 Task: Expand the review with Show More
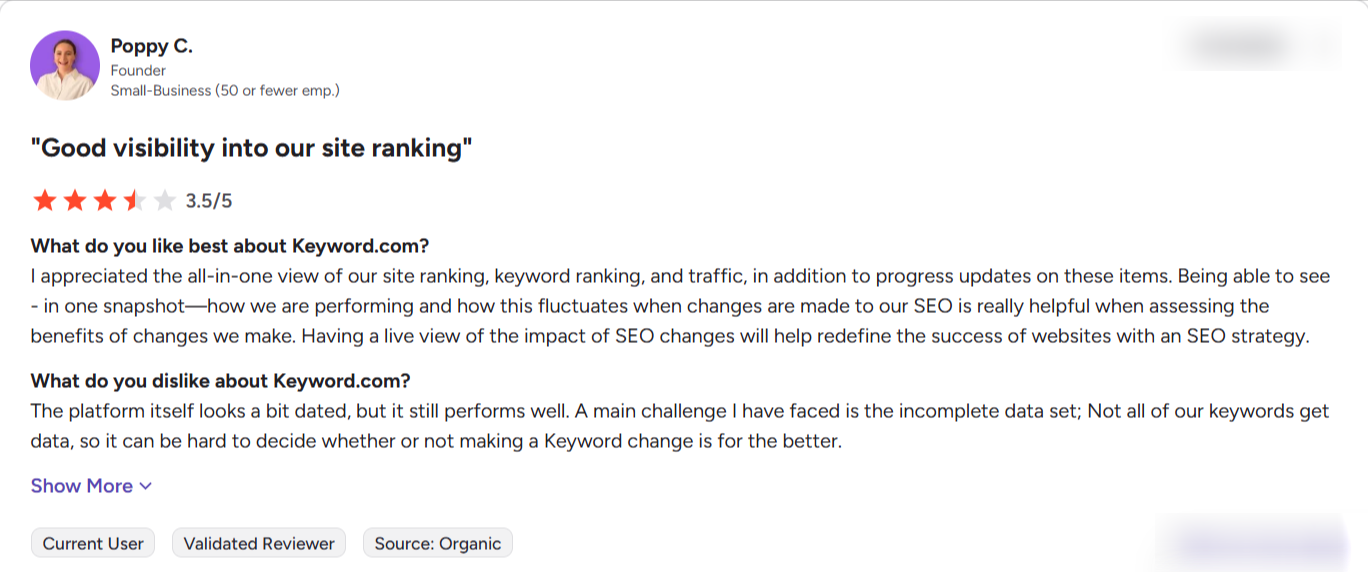coord(91,486)
